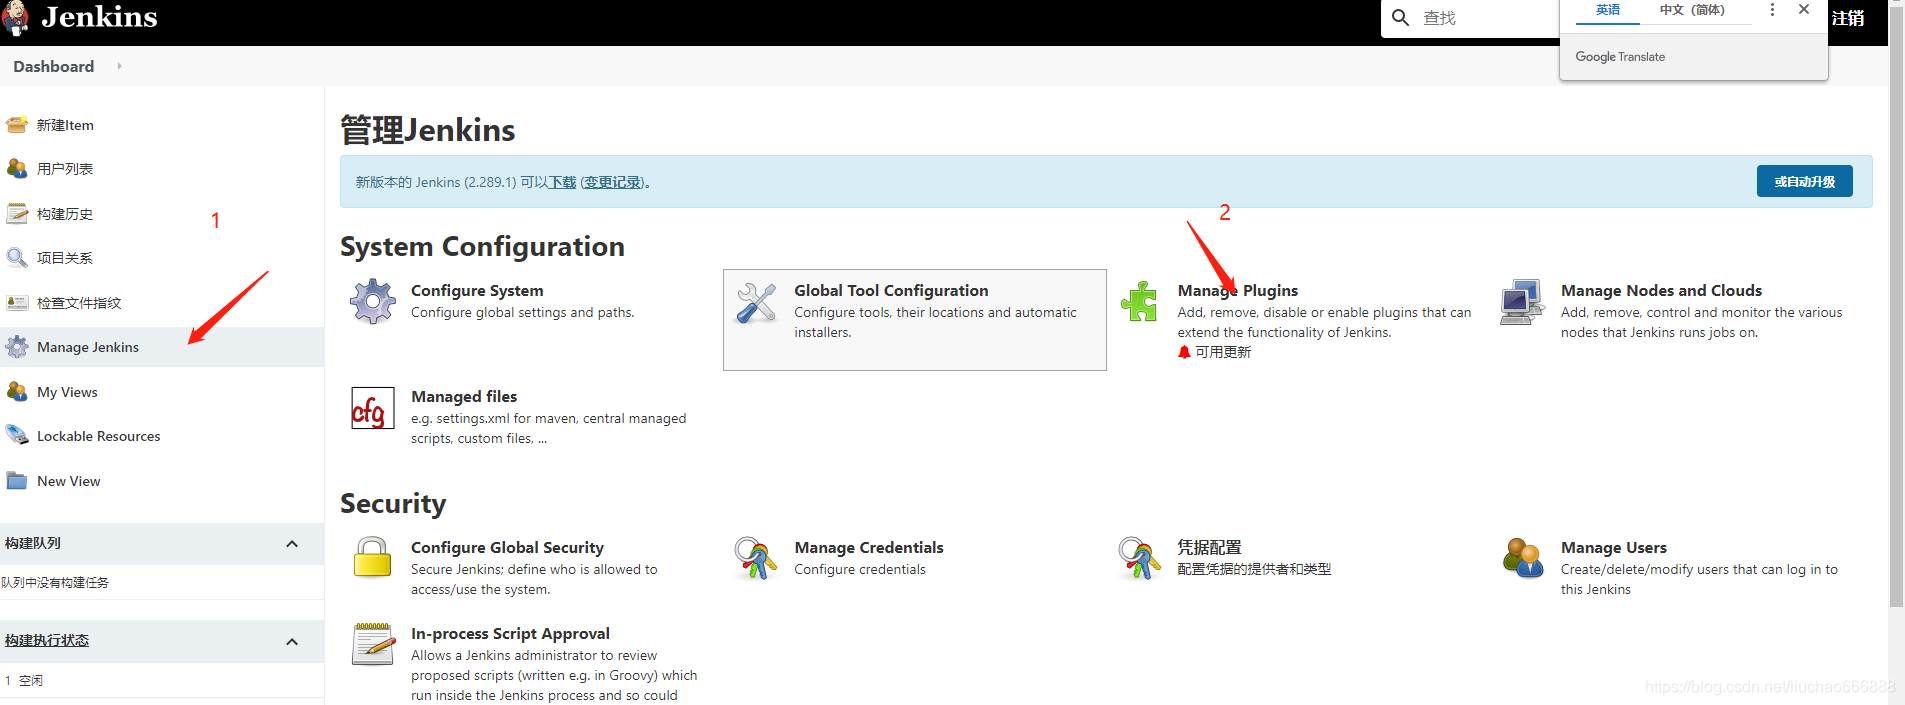This screenshot has height=705, width=1905.
Task: Click the 构建执行状态 heading link
Action: point(47,640)
